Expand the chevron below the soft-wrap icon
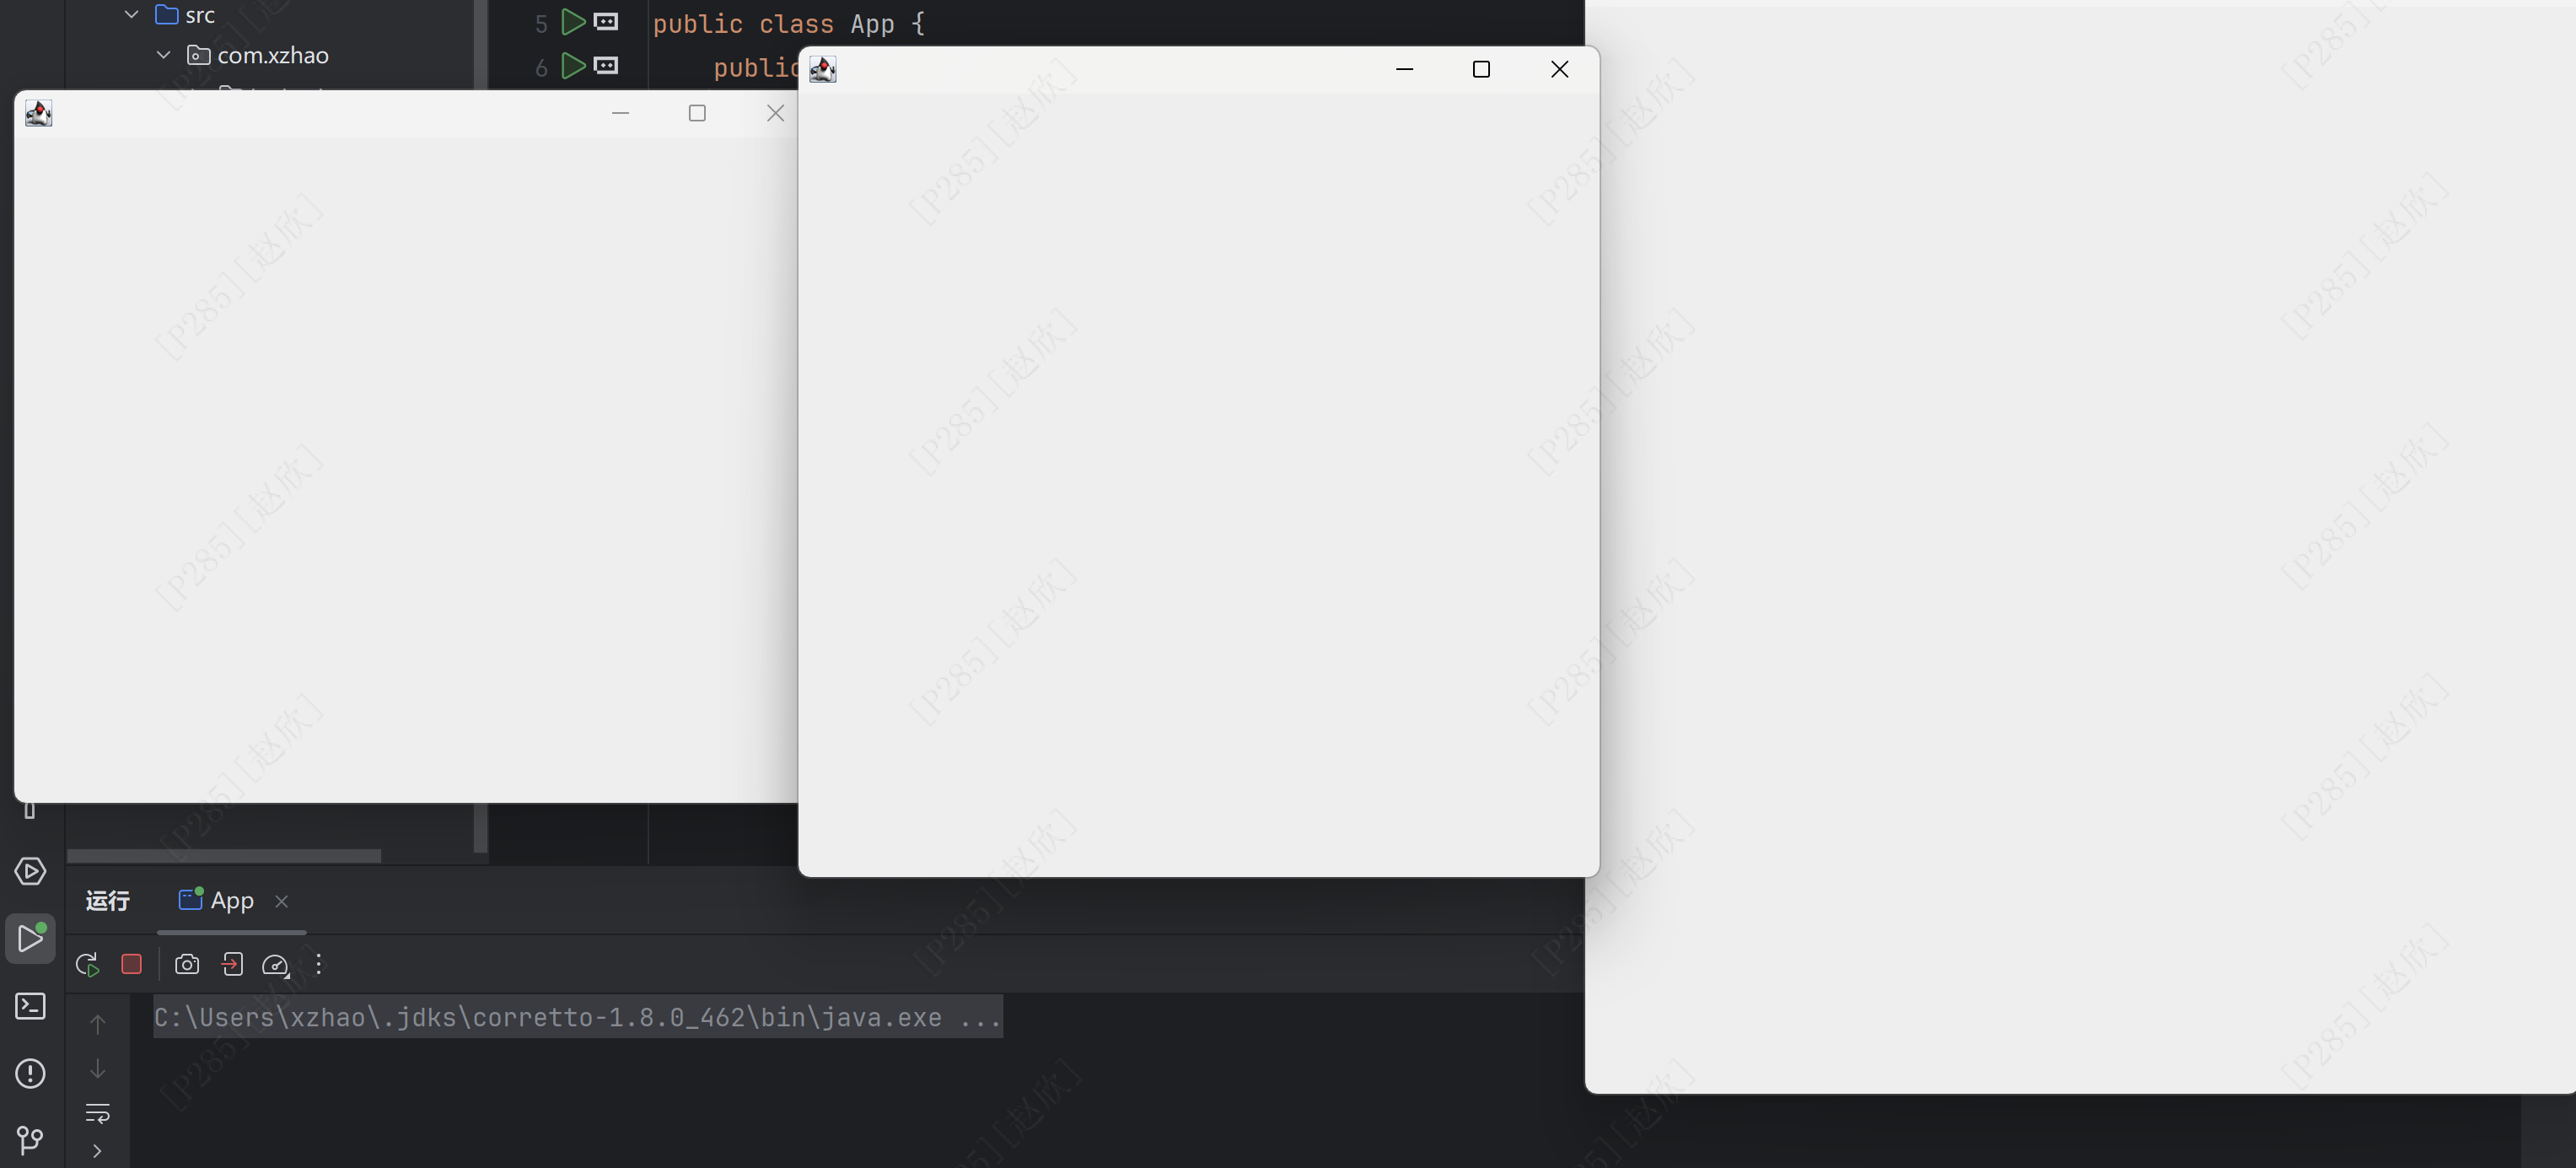 97,1151
